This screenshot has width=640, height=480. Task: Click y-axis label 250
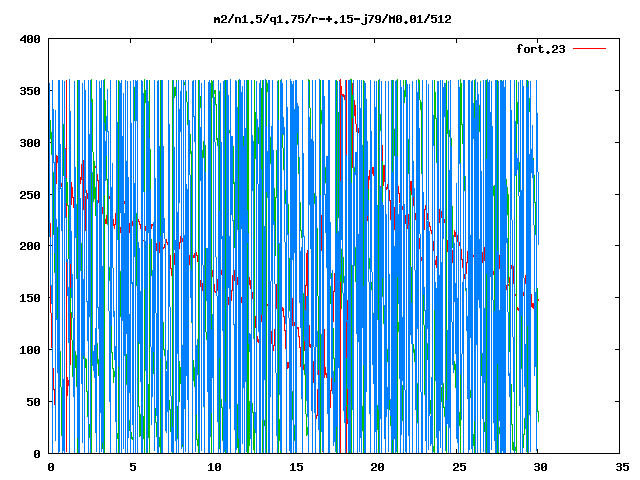pyautogui.click(x=30, y=195)
